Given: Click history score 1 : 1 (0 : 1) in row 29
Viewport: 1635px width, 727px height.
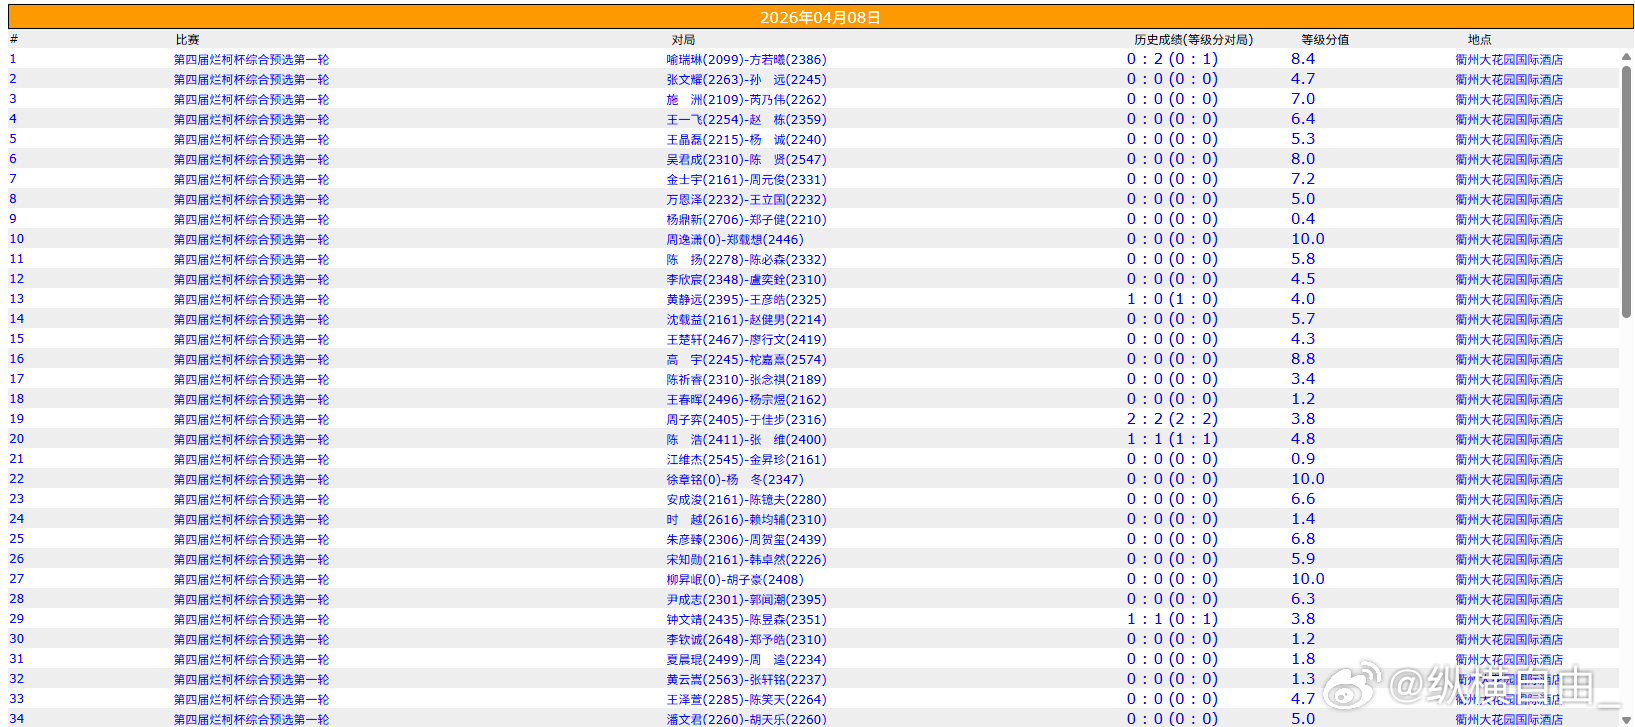Looking at the screenshot, I should point(1172,619).
